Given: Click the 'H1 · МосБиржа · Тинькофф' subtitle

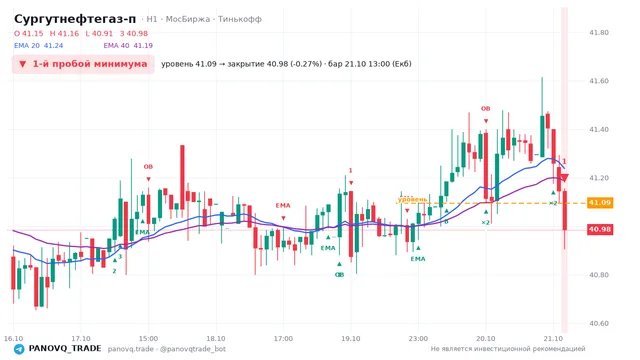Looking at the screenshot, I should (x=204, y=19).
